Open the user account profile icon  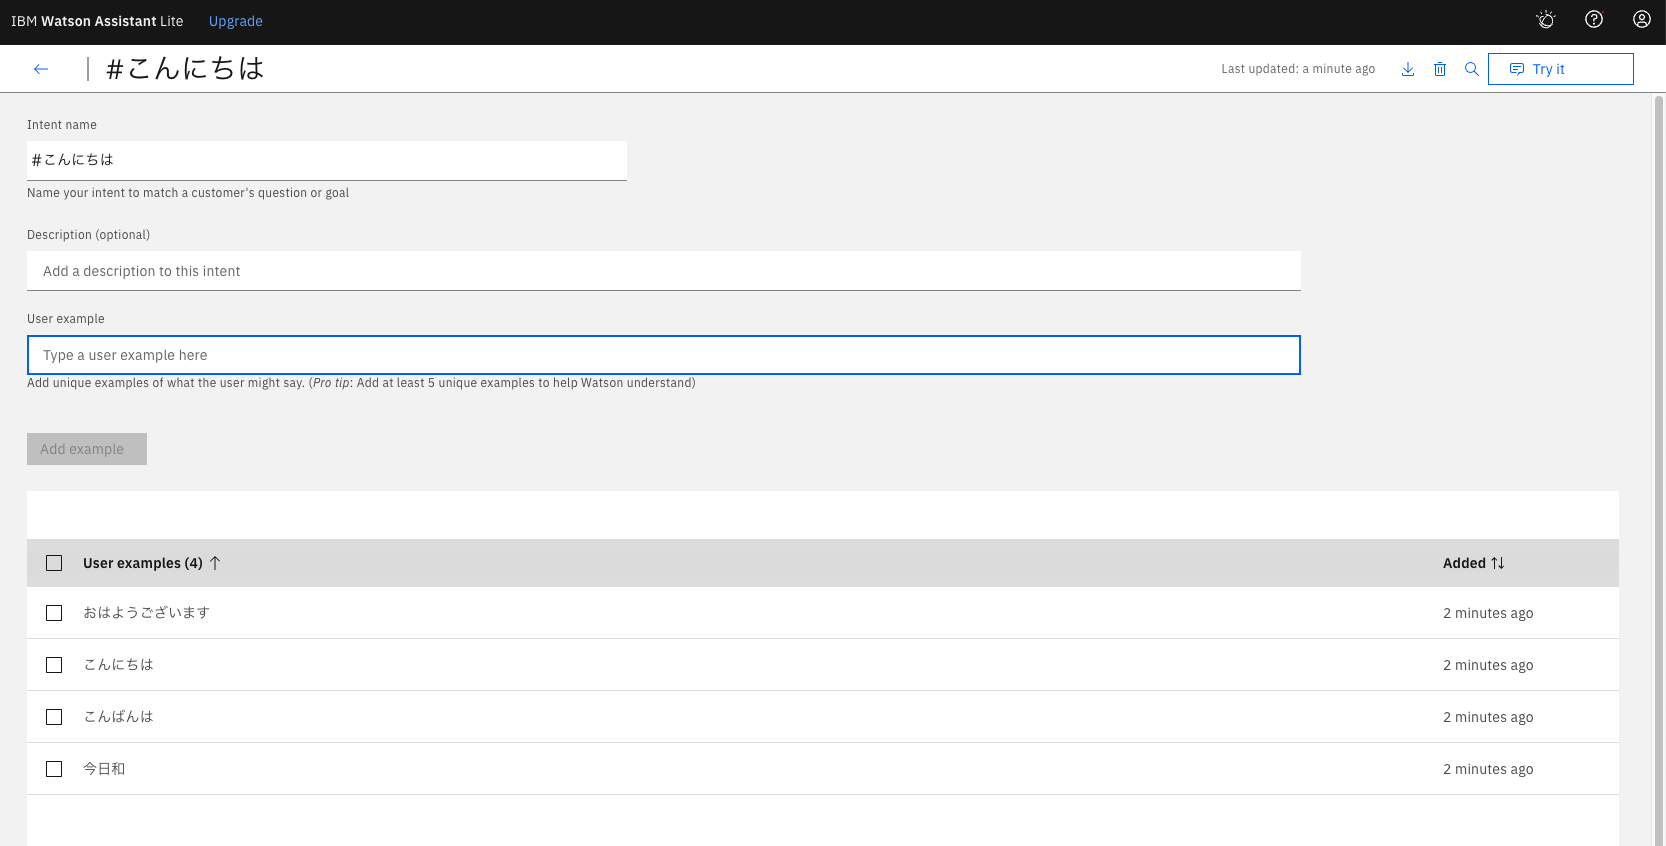click(1642, 19)
